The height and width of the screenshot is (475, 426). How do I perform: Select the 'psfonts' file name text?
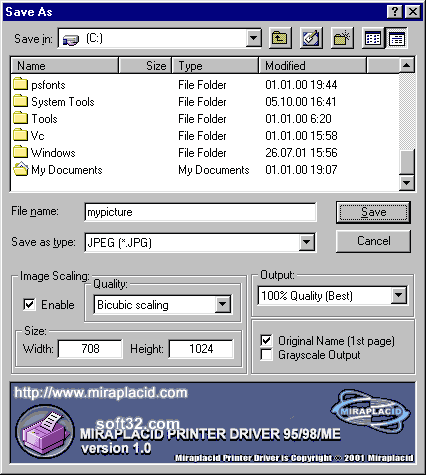pos(48,85)
